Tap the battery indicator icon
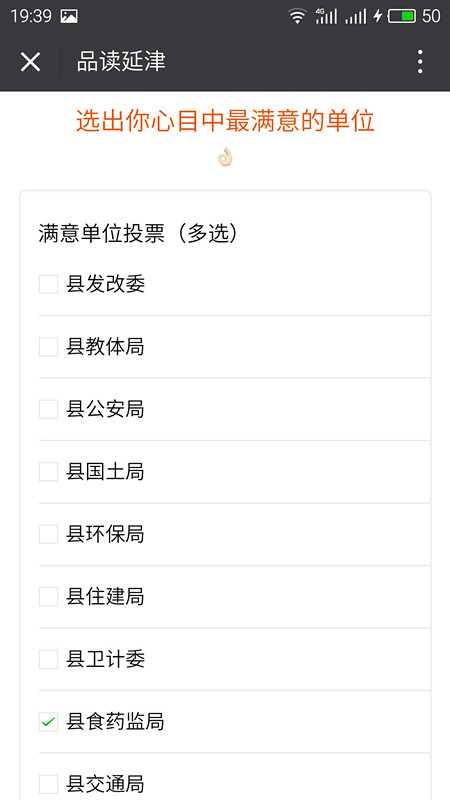Screen dimensions: 450x800 point(402,16)
